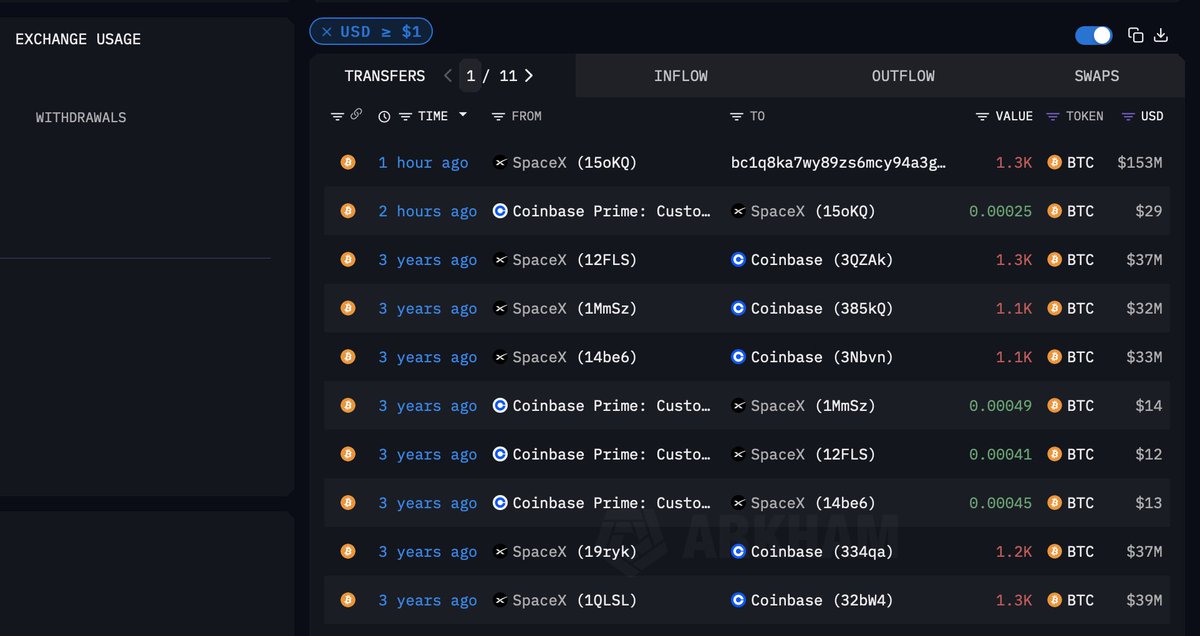Click SpaceX logo next to SpaceX (14be6) sender
1200x636 pixels.
[500, 357]
